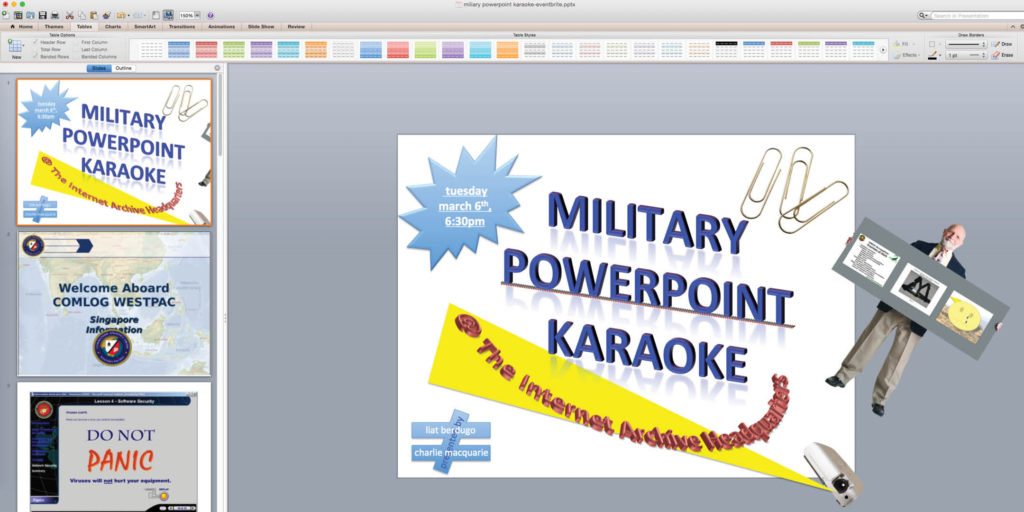Viewport: 1024px width, 512px height.
Task: Pick the black table style swatch
Action: click(x=726, y=44)
